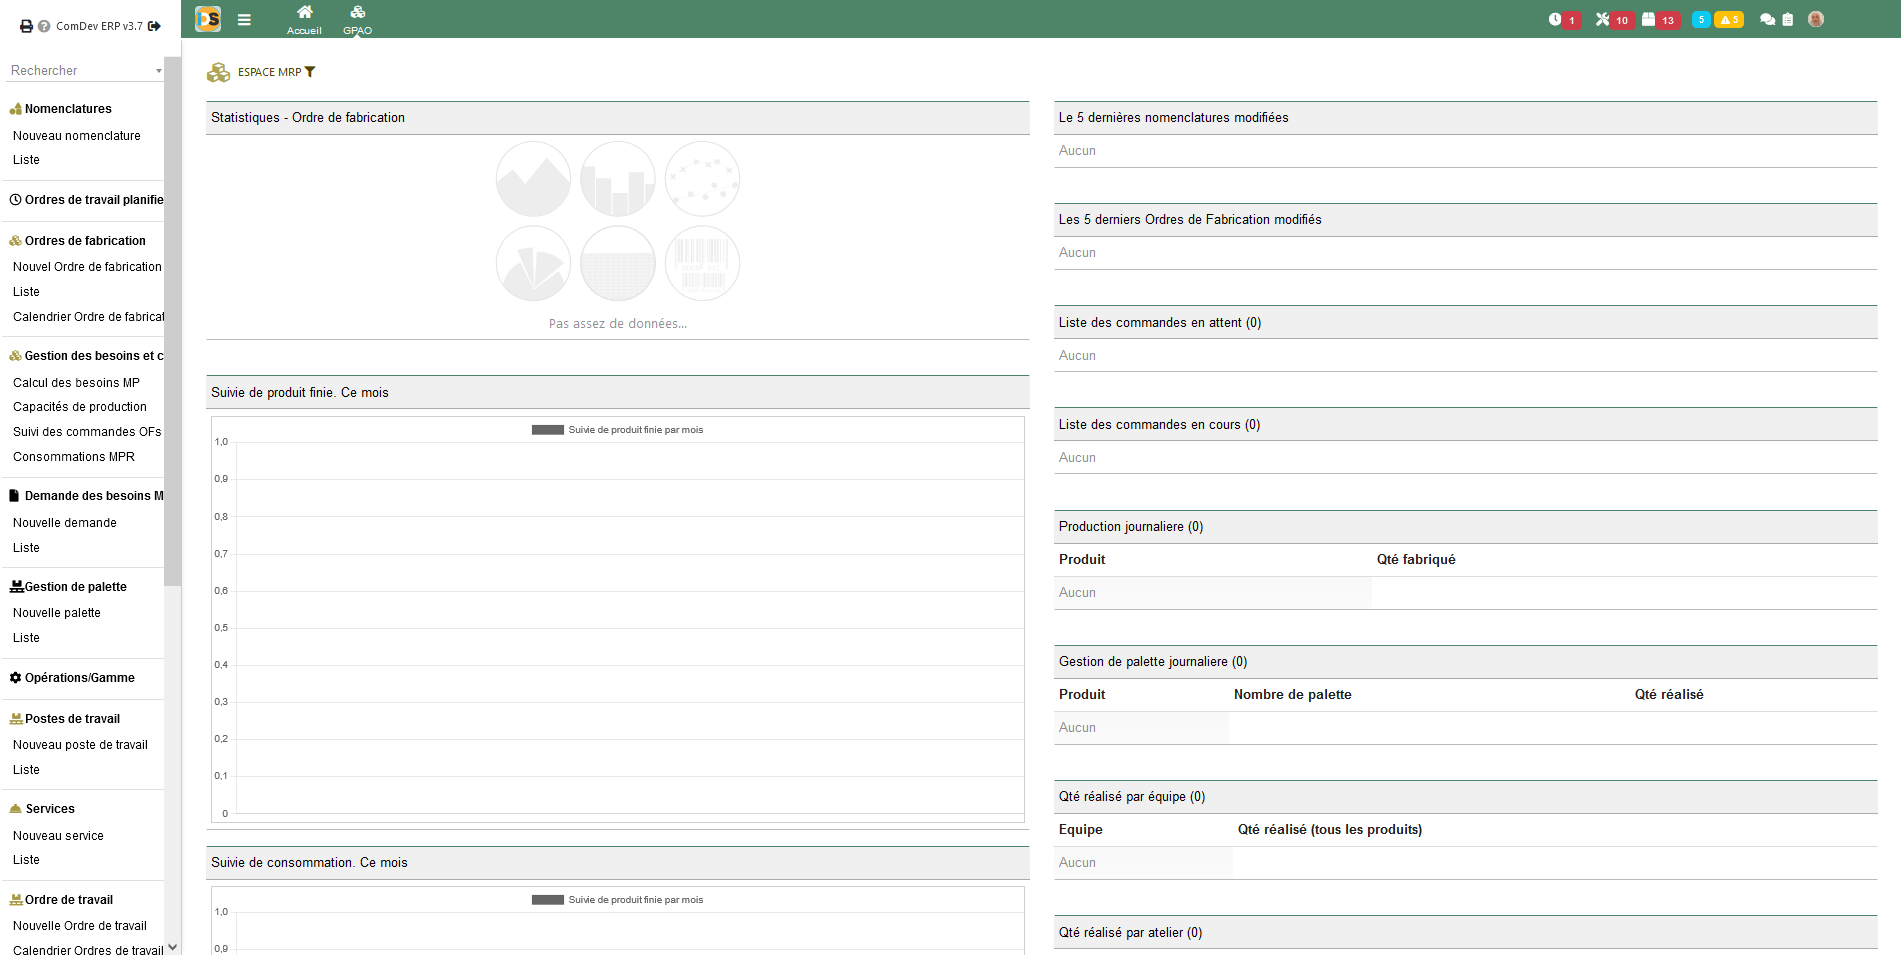Open the box notifications with badge 13

click(x=1660, y=20)
